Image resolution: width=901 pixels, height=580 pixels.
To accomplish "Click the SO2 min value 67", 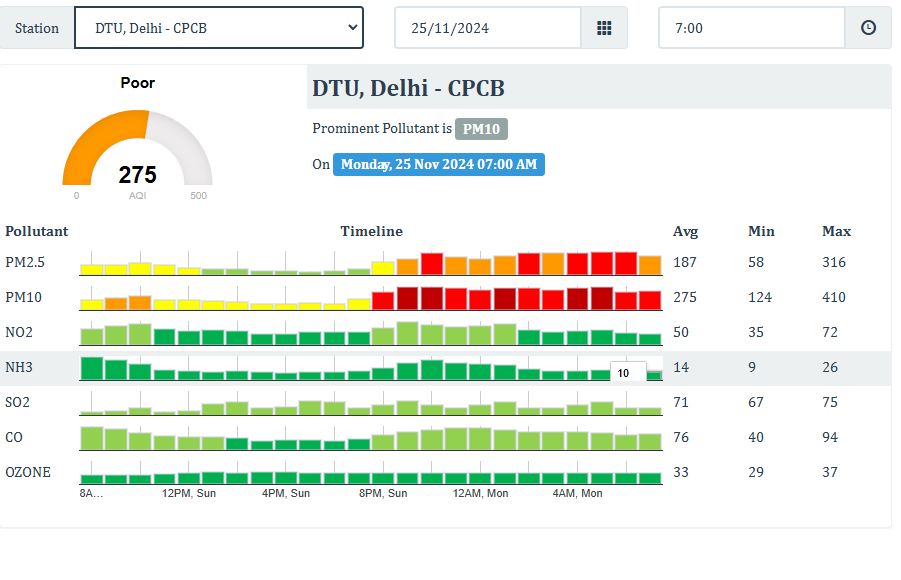I will (x=756, y=402).
